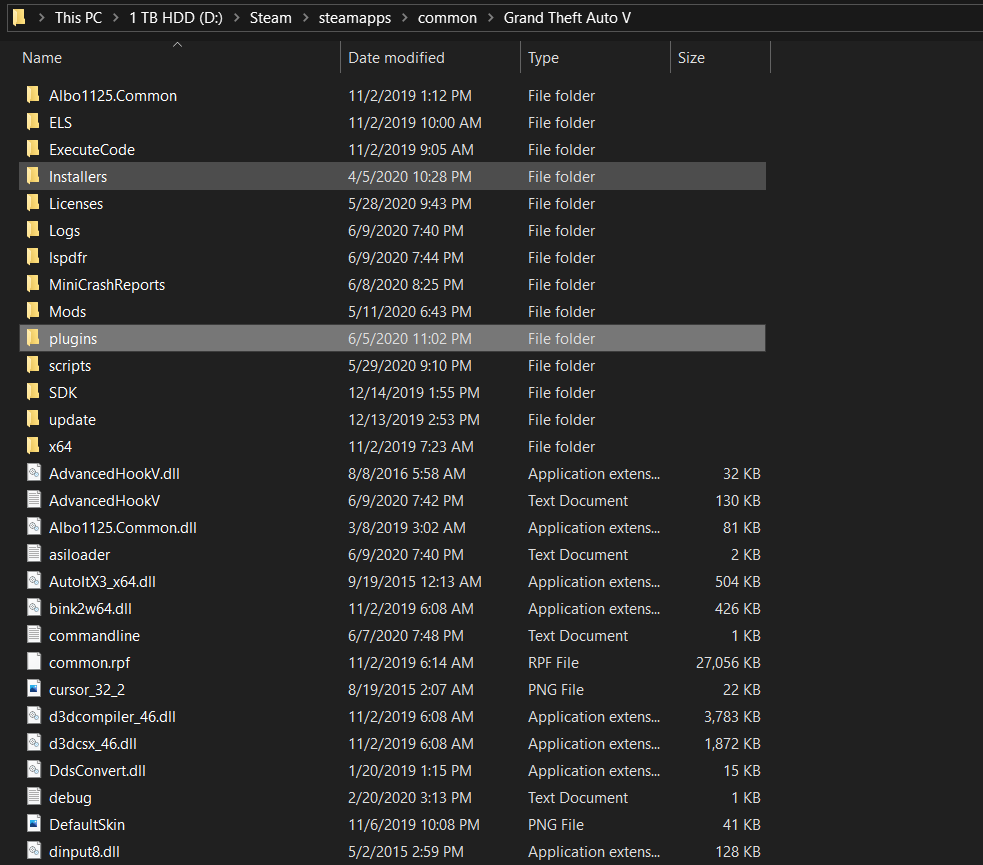Click the Albo1125.Common folder icon
Viewport: 983px width, 865px height.
click(x=33, y=95)
